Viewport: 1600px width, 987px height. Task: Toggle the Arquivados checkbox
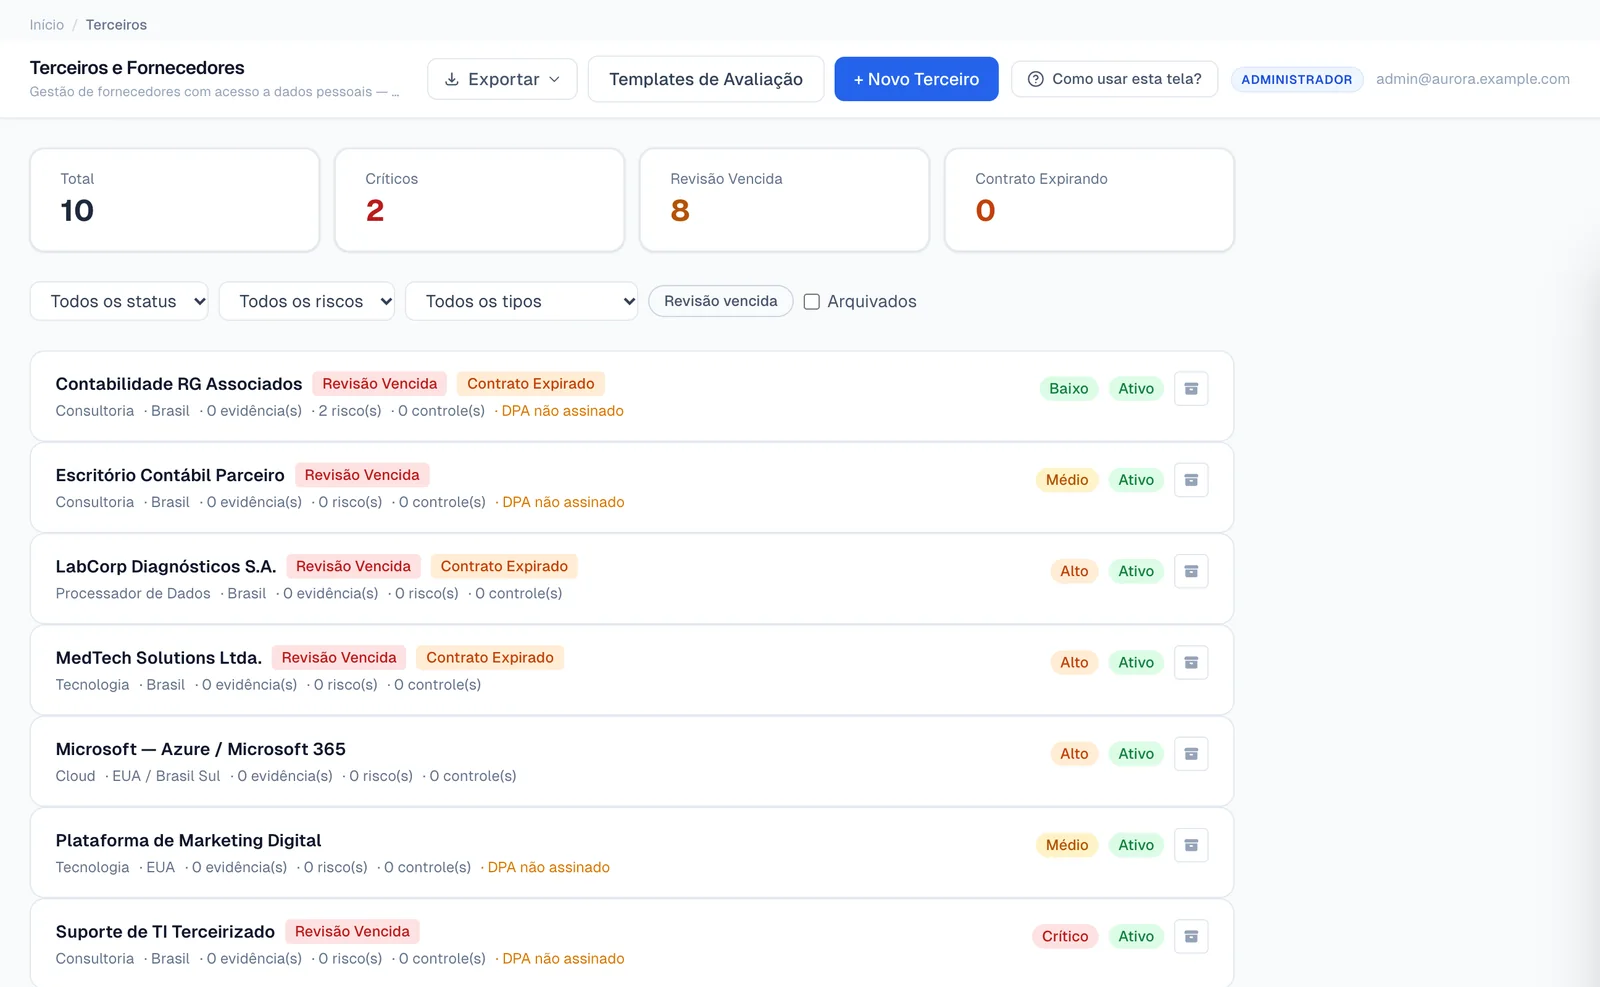[812, 301]
